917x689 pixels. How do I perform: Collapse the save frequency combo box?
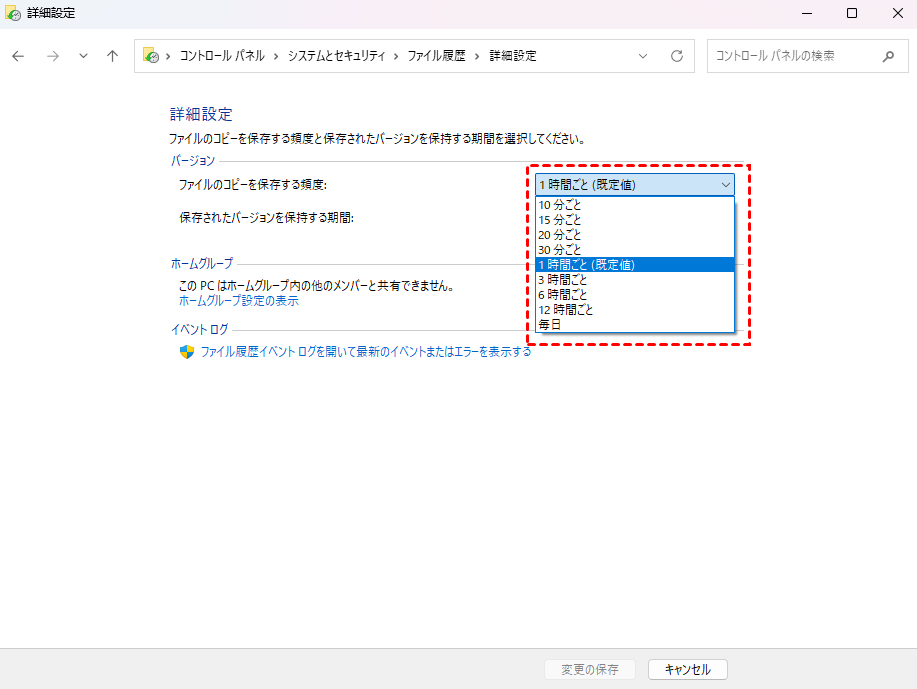point(725,184)
